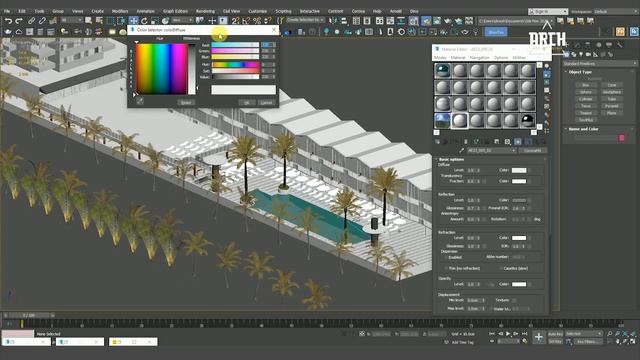
Task: Click the pink object color swatch
Action: (x=622, y=138)
